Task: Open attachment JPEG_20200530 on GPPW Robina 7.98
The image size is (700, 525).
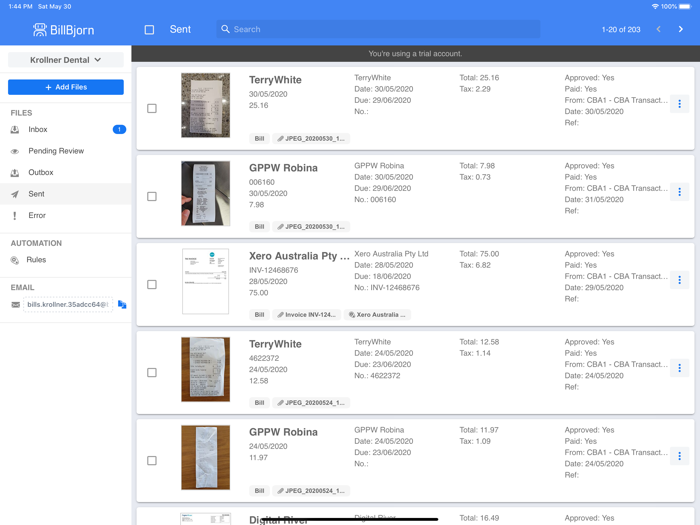Action: (x=311, y=226)
